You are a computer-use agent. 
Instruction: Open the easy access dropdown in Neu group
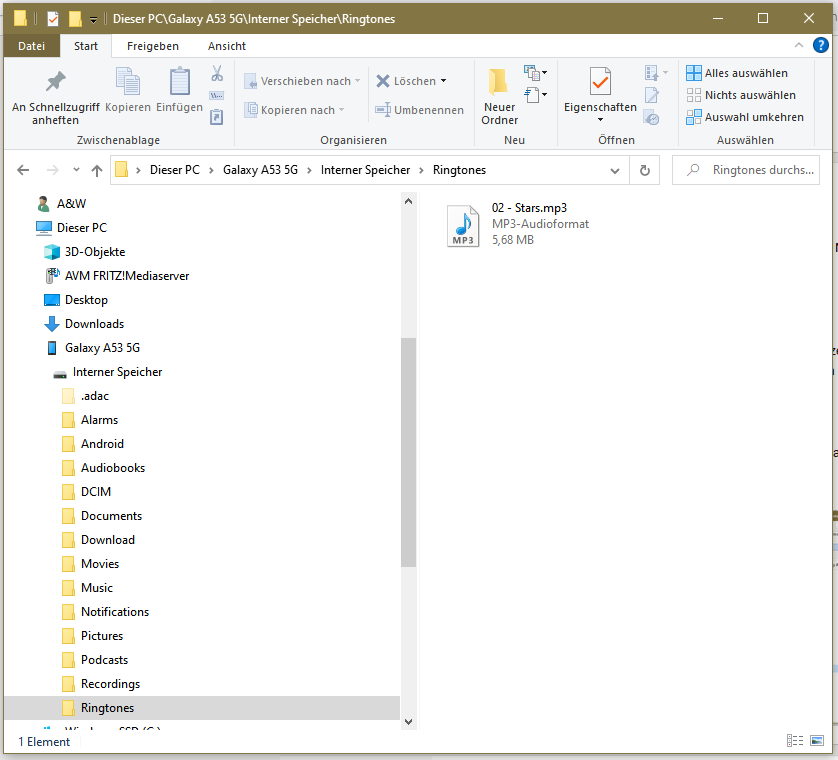(536, 95)
